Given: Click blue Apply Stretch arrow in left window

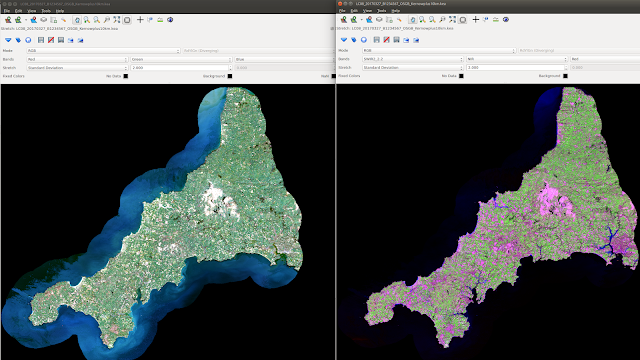Looking at the screenshot, I should pyautogui.click(x=8, y=40).
